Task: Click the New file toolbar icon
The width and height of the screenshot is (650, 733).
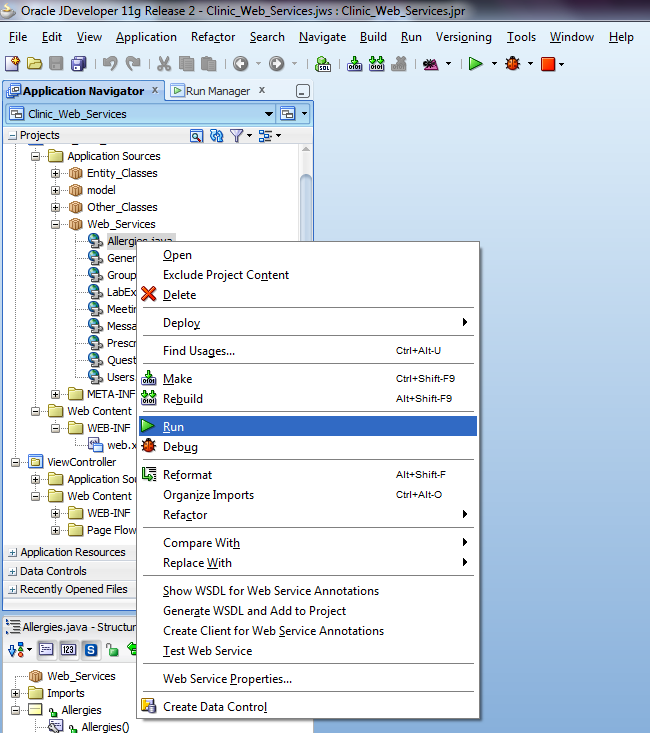Action: (x=12, y=63)
